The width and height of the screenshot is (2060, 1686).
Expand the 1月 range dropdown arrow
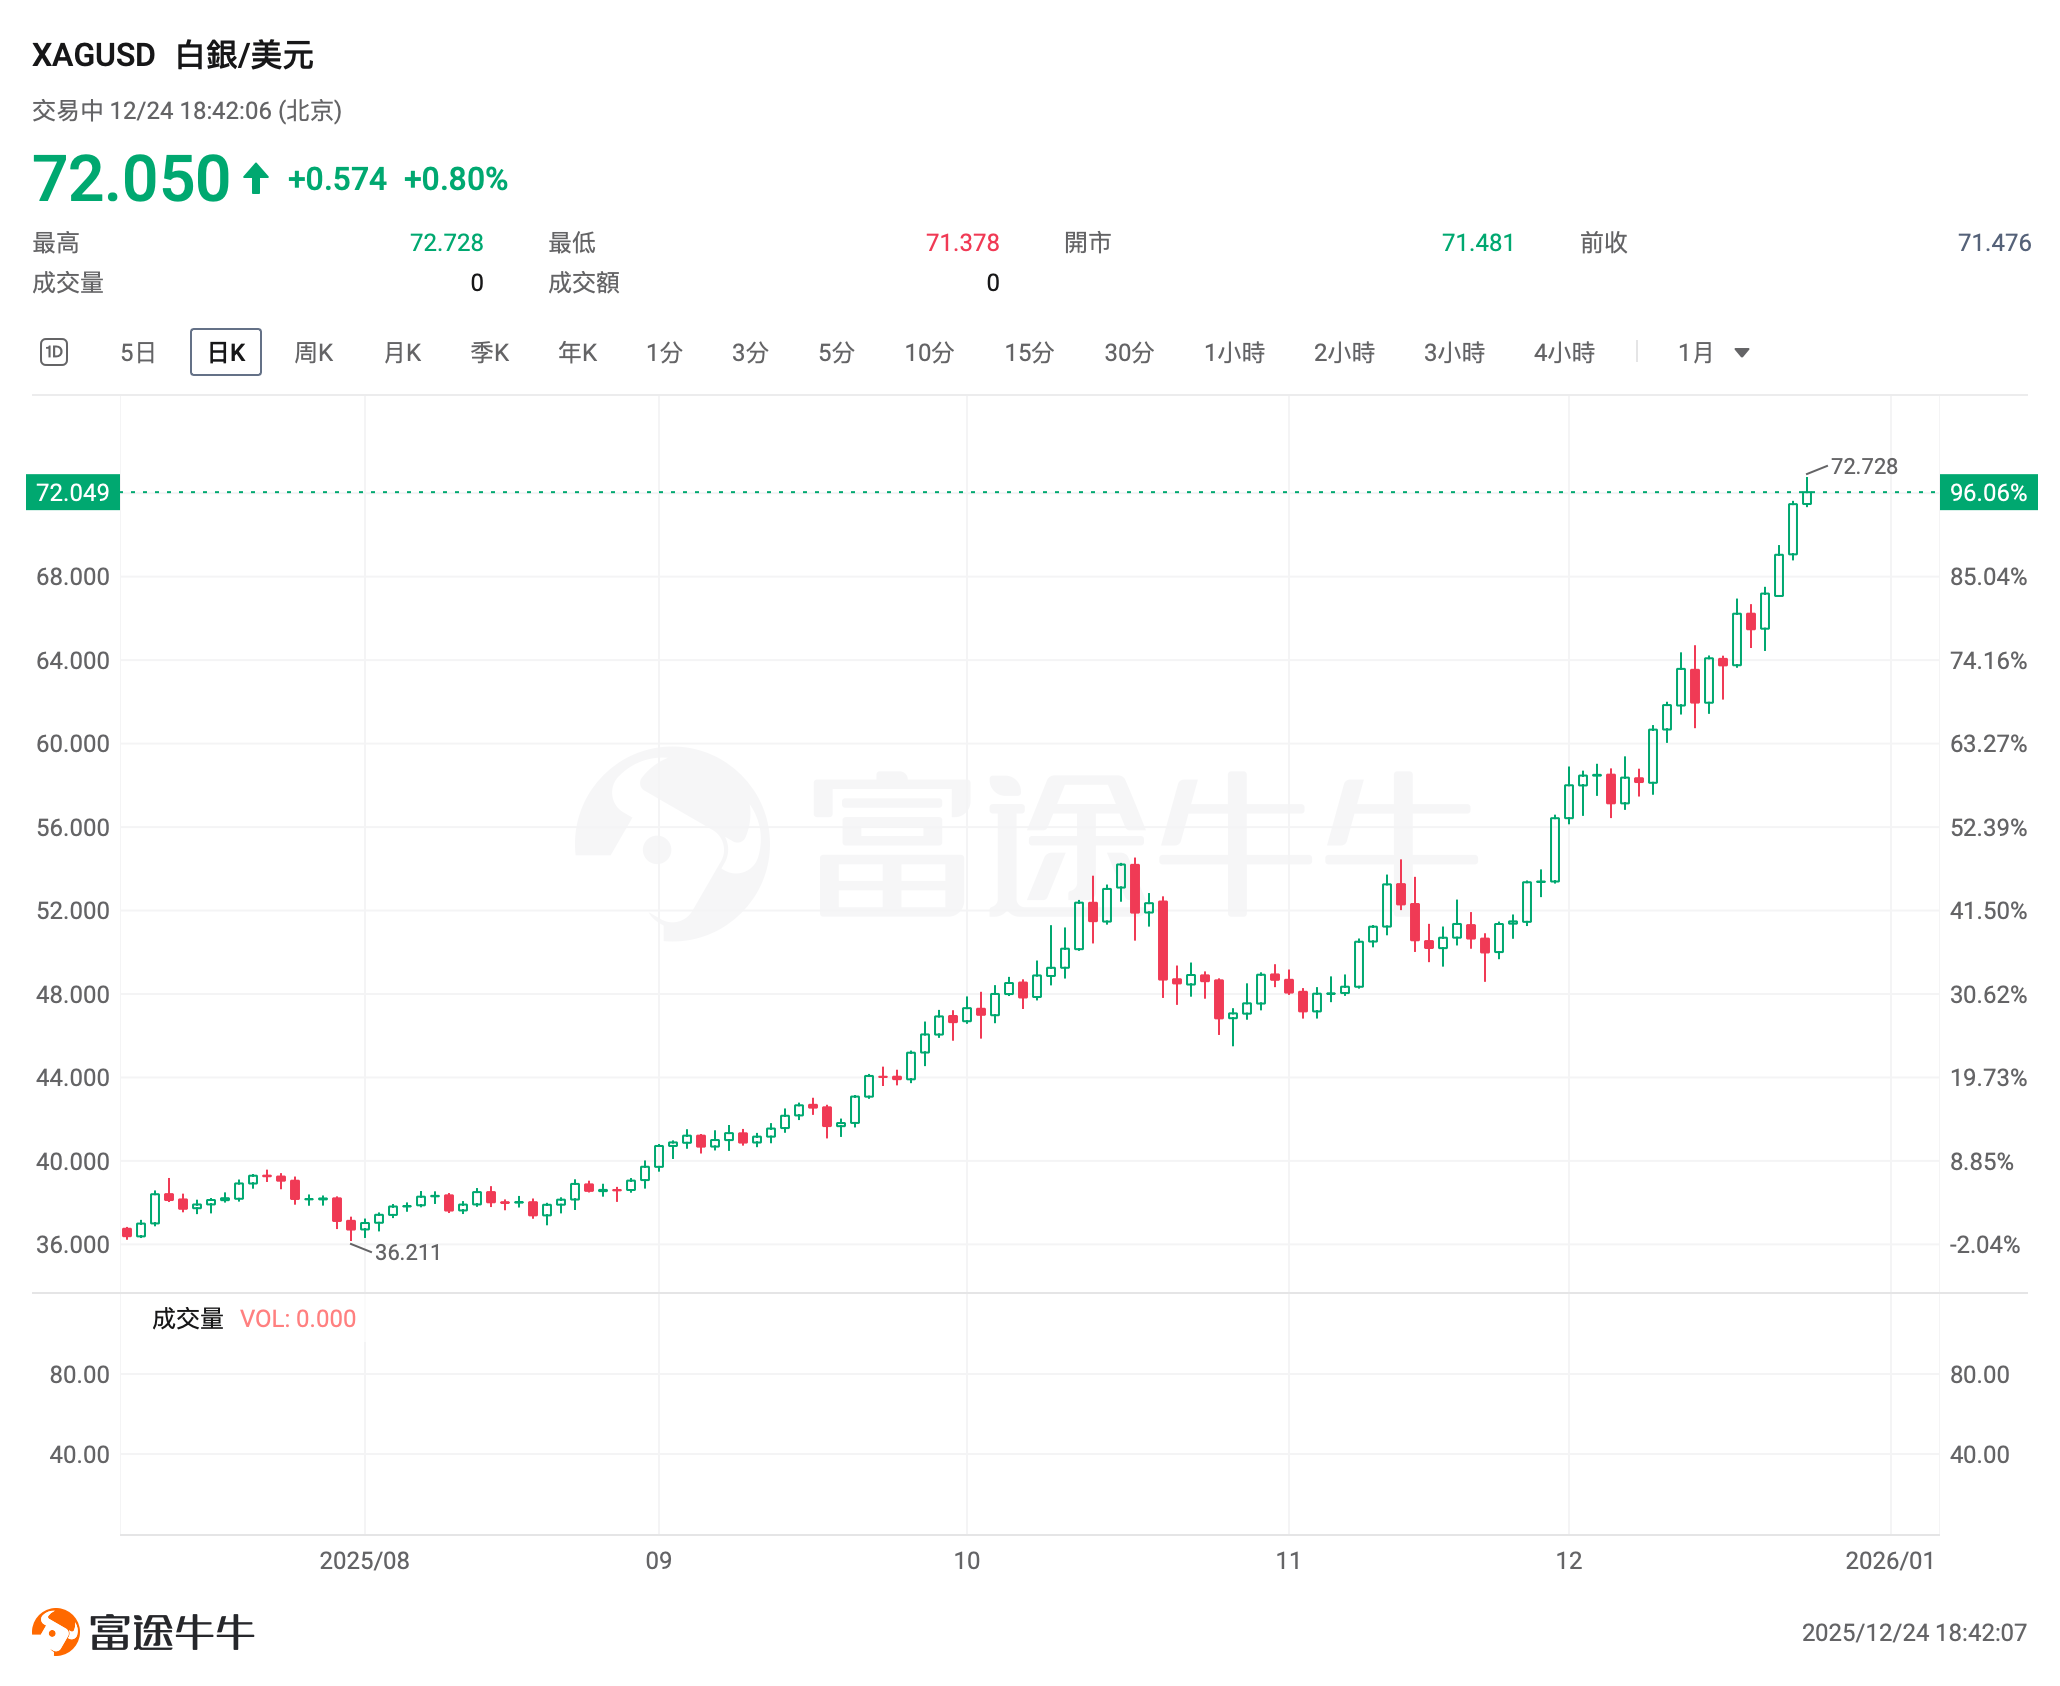coord(1742,353)
